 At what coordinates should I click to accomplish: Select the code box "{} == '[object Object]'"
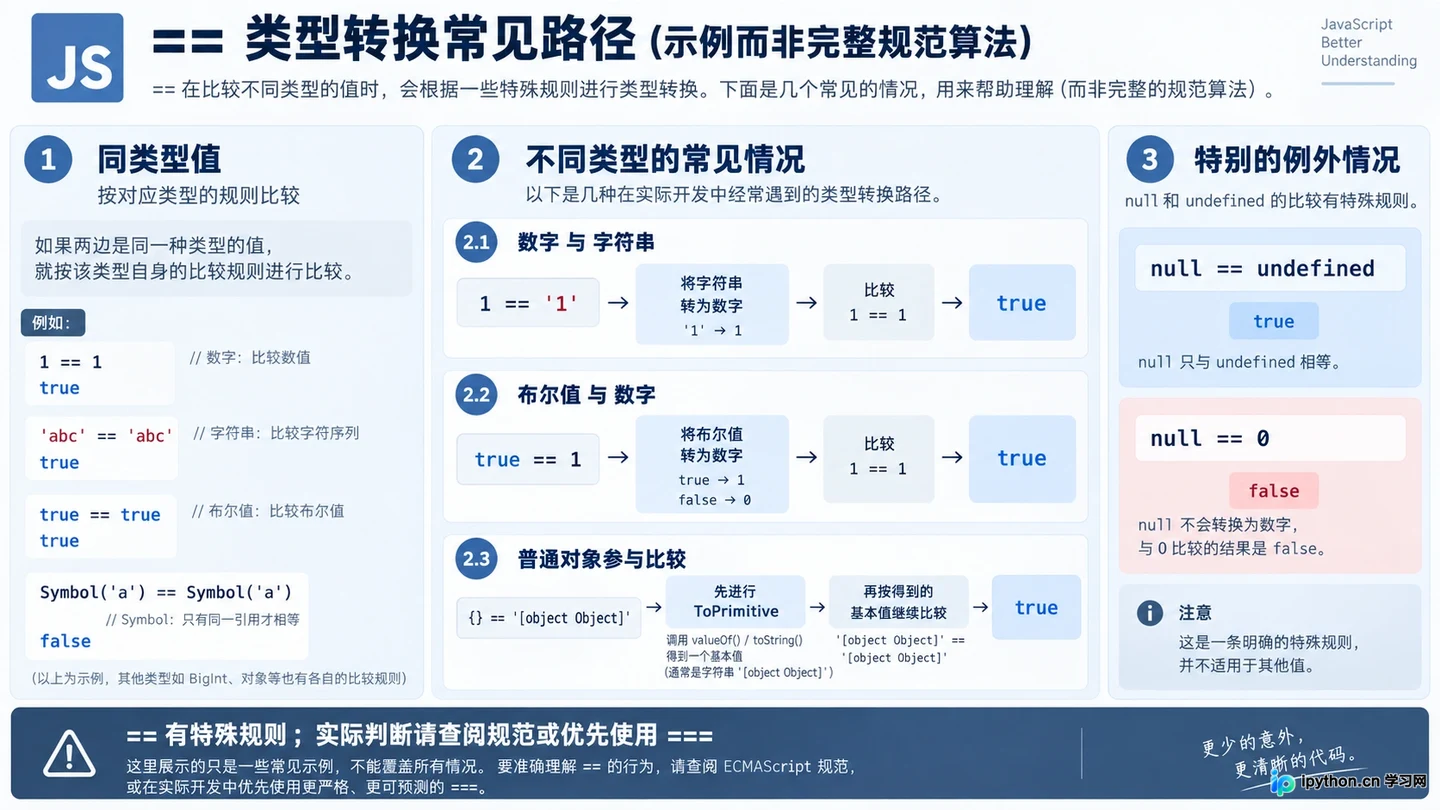click(549, 618)
